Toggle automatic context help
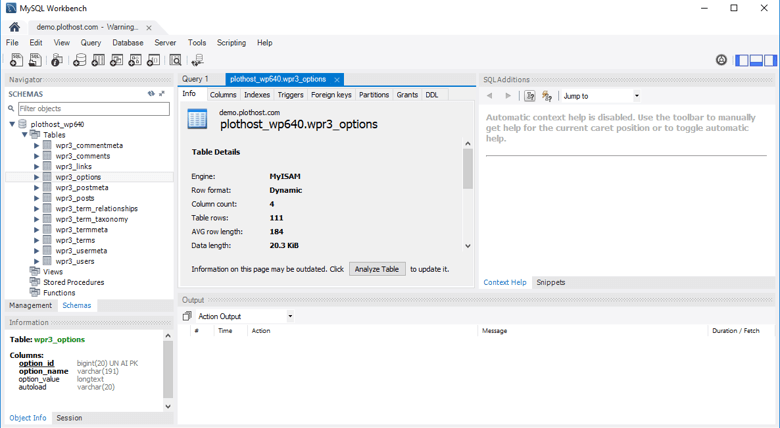The height and width of the screenshot is (428, 780). (x=547, y=96)
